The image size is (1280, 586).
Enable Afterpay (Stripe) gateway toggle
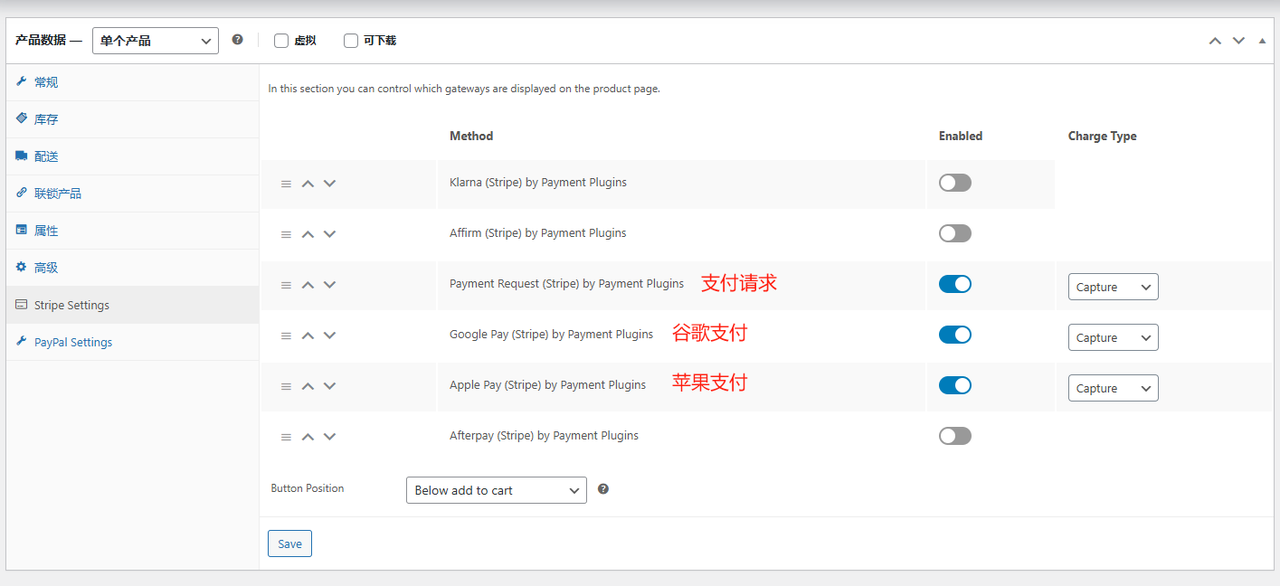[955, 436]
